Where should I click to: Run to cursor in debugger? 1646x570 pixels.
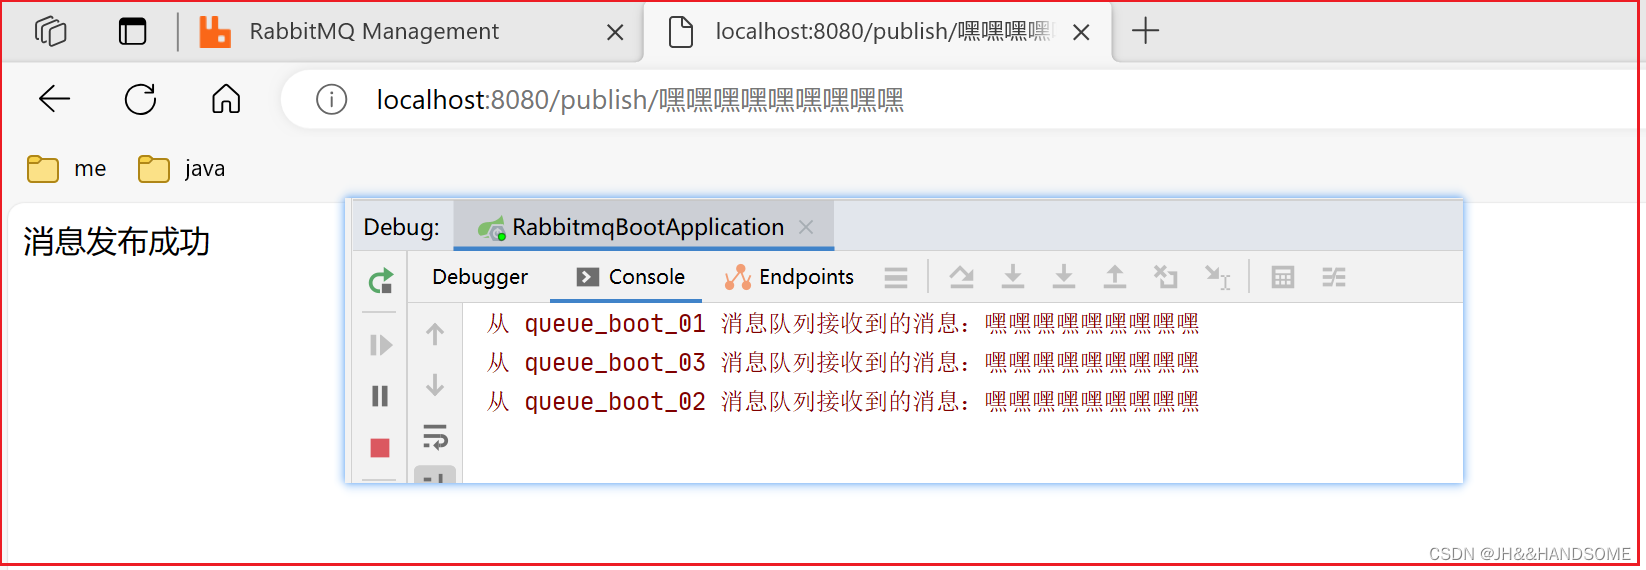(1218, 278)
